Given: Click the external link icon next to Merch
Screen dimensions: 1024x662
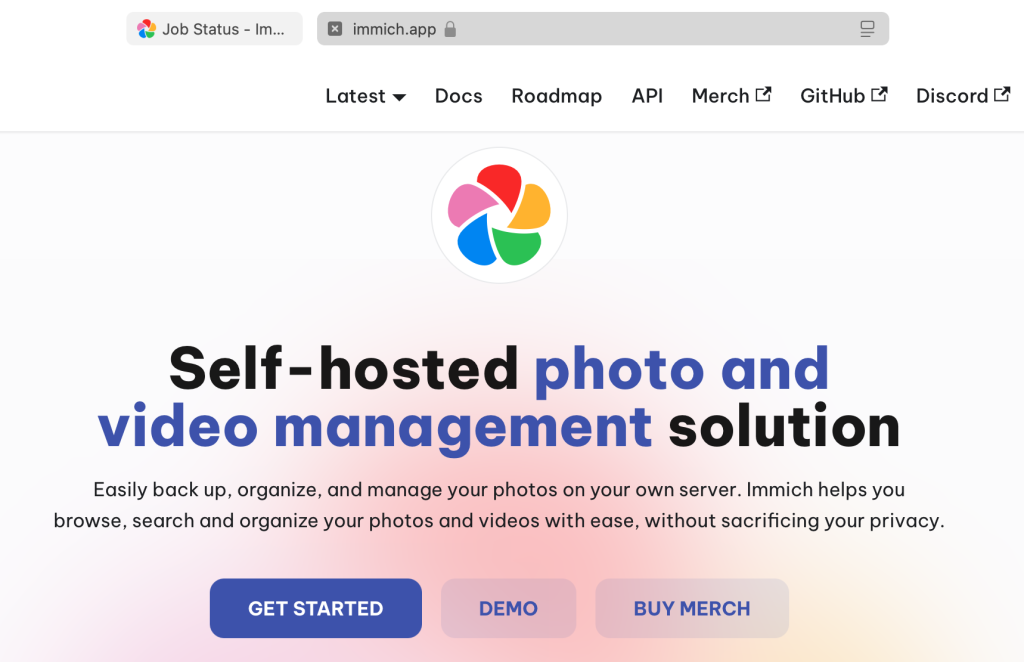Looking at the screenshot, I should [764, 95].
